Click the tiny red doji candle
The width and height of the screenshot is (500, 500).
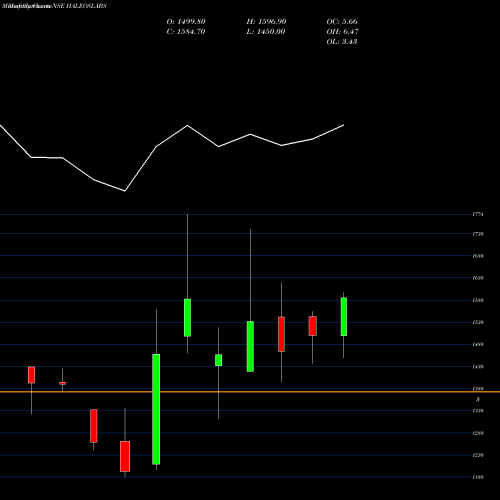62,383
